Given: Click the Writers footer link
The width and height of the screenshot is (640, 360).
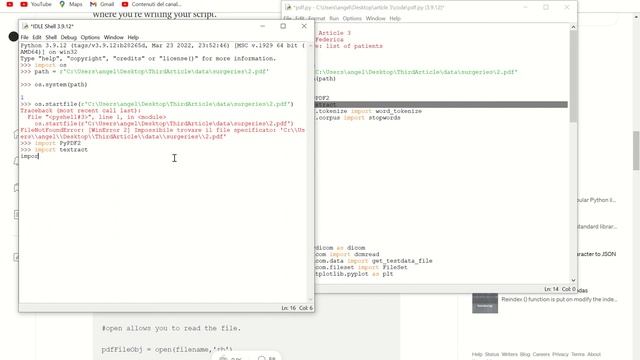Looking at the screenshot, I should 509,354.
